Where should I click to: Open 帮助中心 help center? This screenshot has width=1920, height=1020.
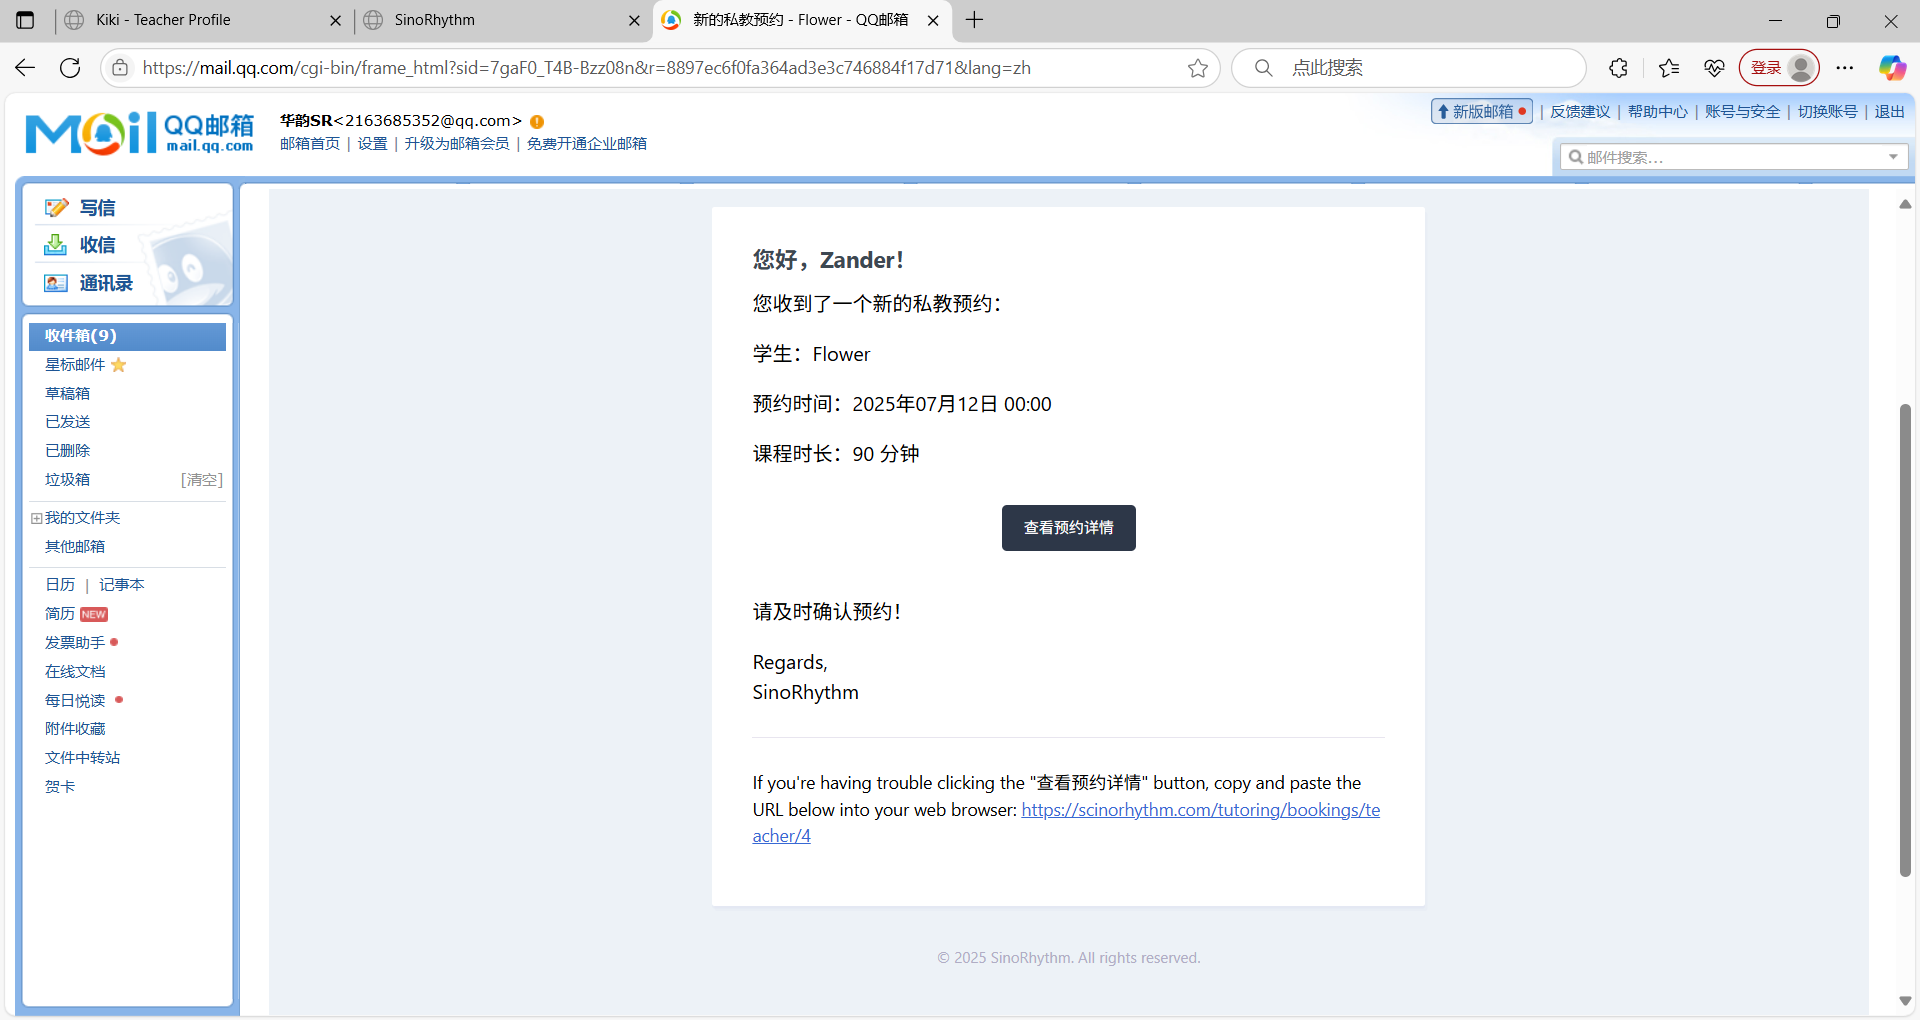pos(1657,112)
